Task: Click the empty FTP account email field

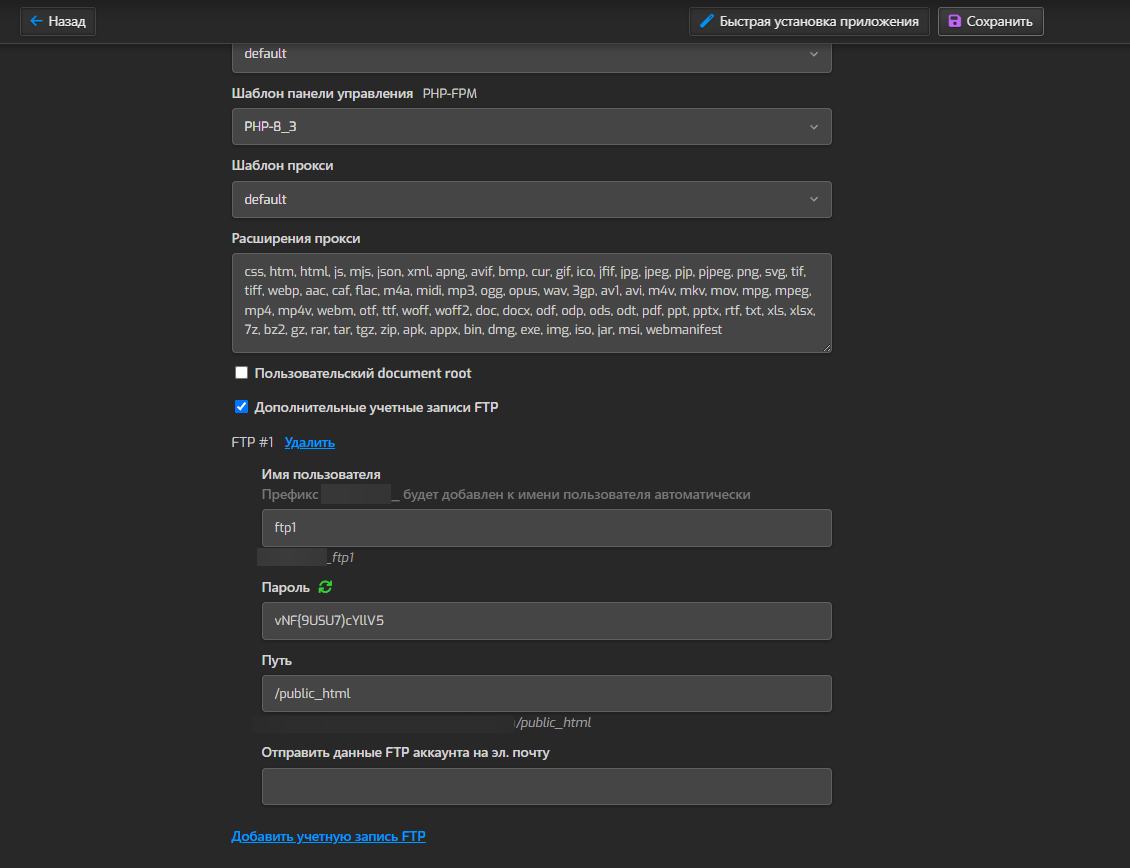Action: point(546,786)
